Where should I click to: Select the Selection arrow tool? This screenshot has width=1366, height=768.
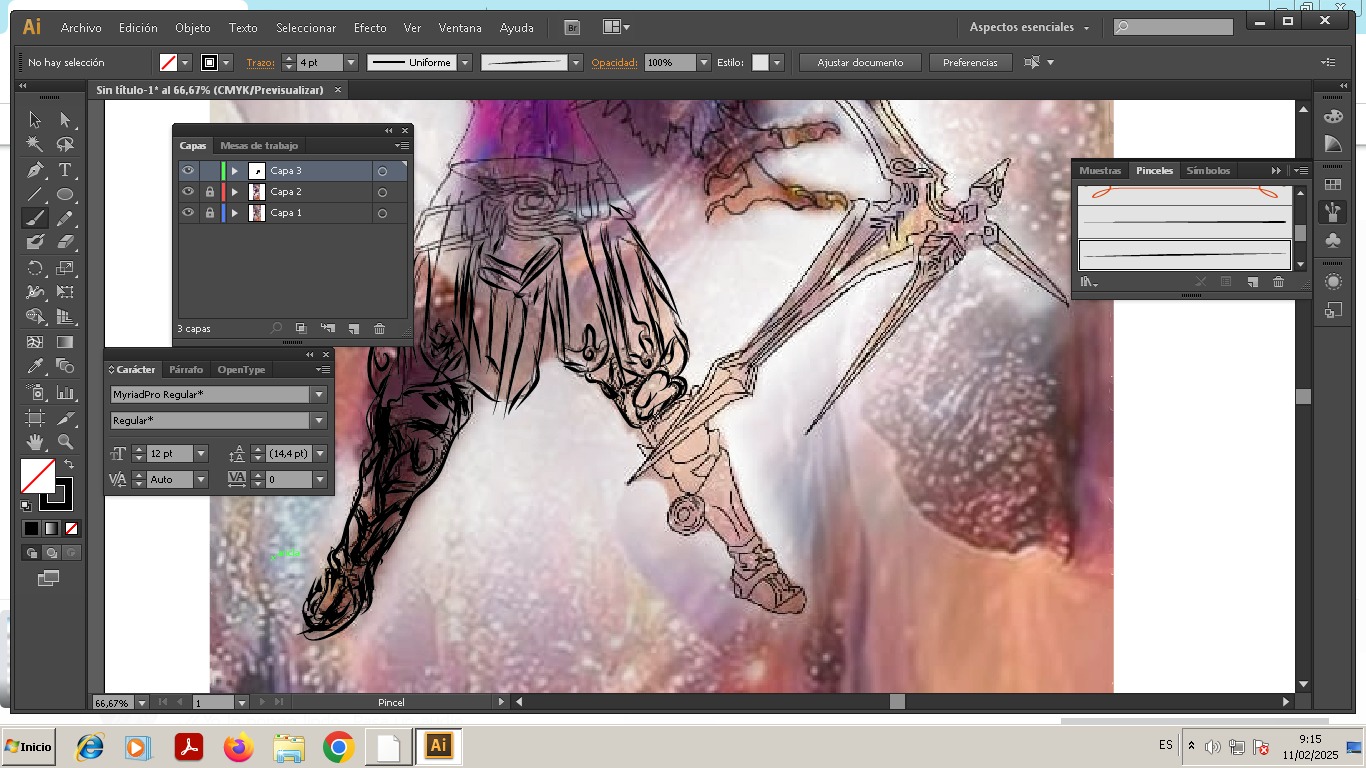point(35,120)
